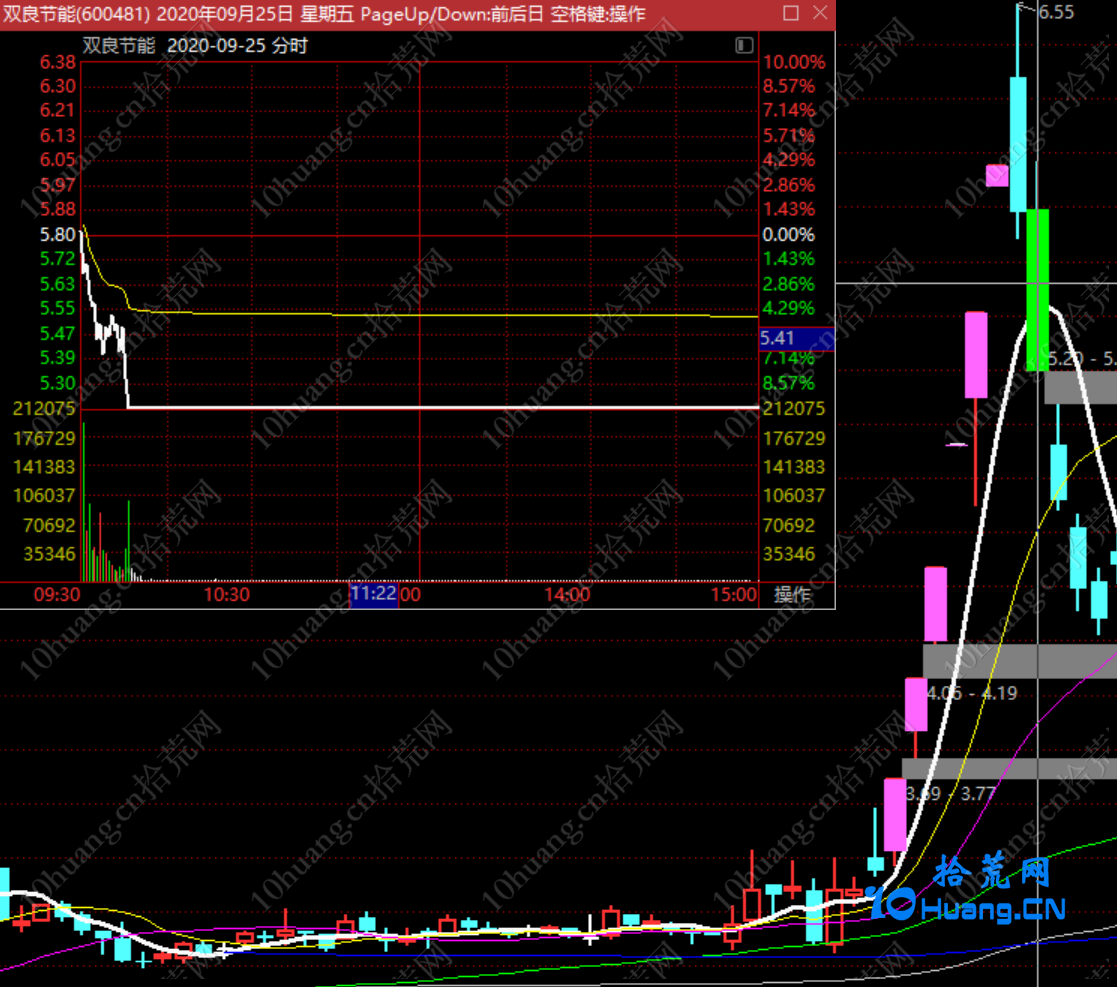Click the 0.00% right axis label

coord(788,234)
